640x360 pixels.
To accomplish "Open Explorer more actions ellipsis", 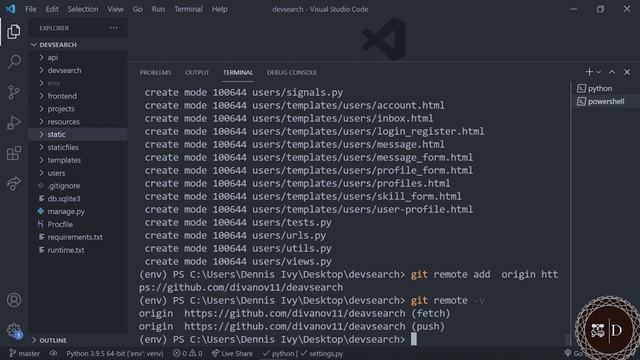I will pos(113,28).
